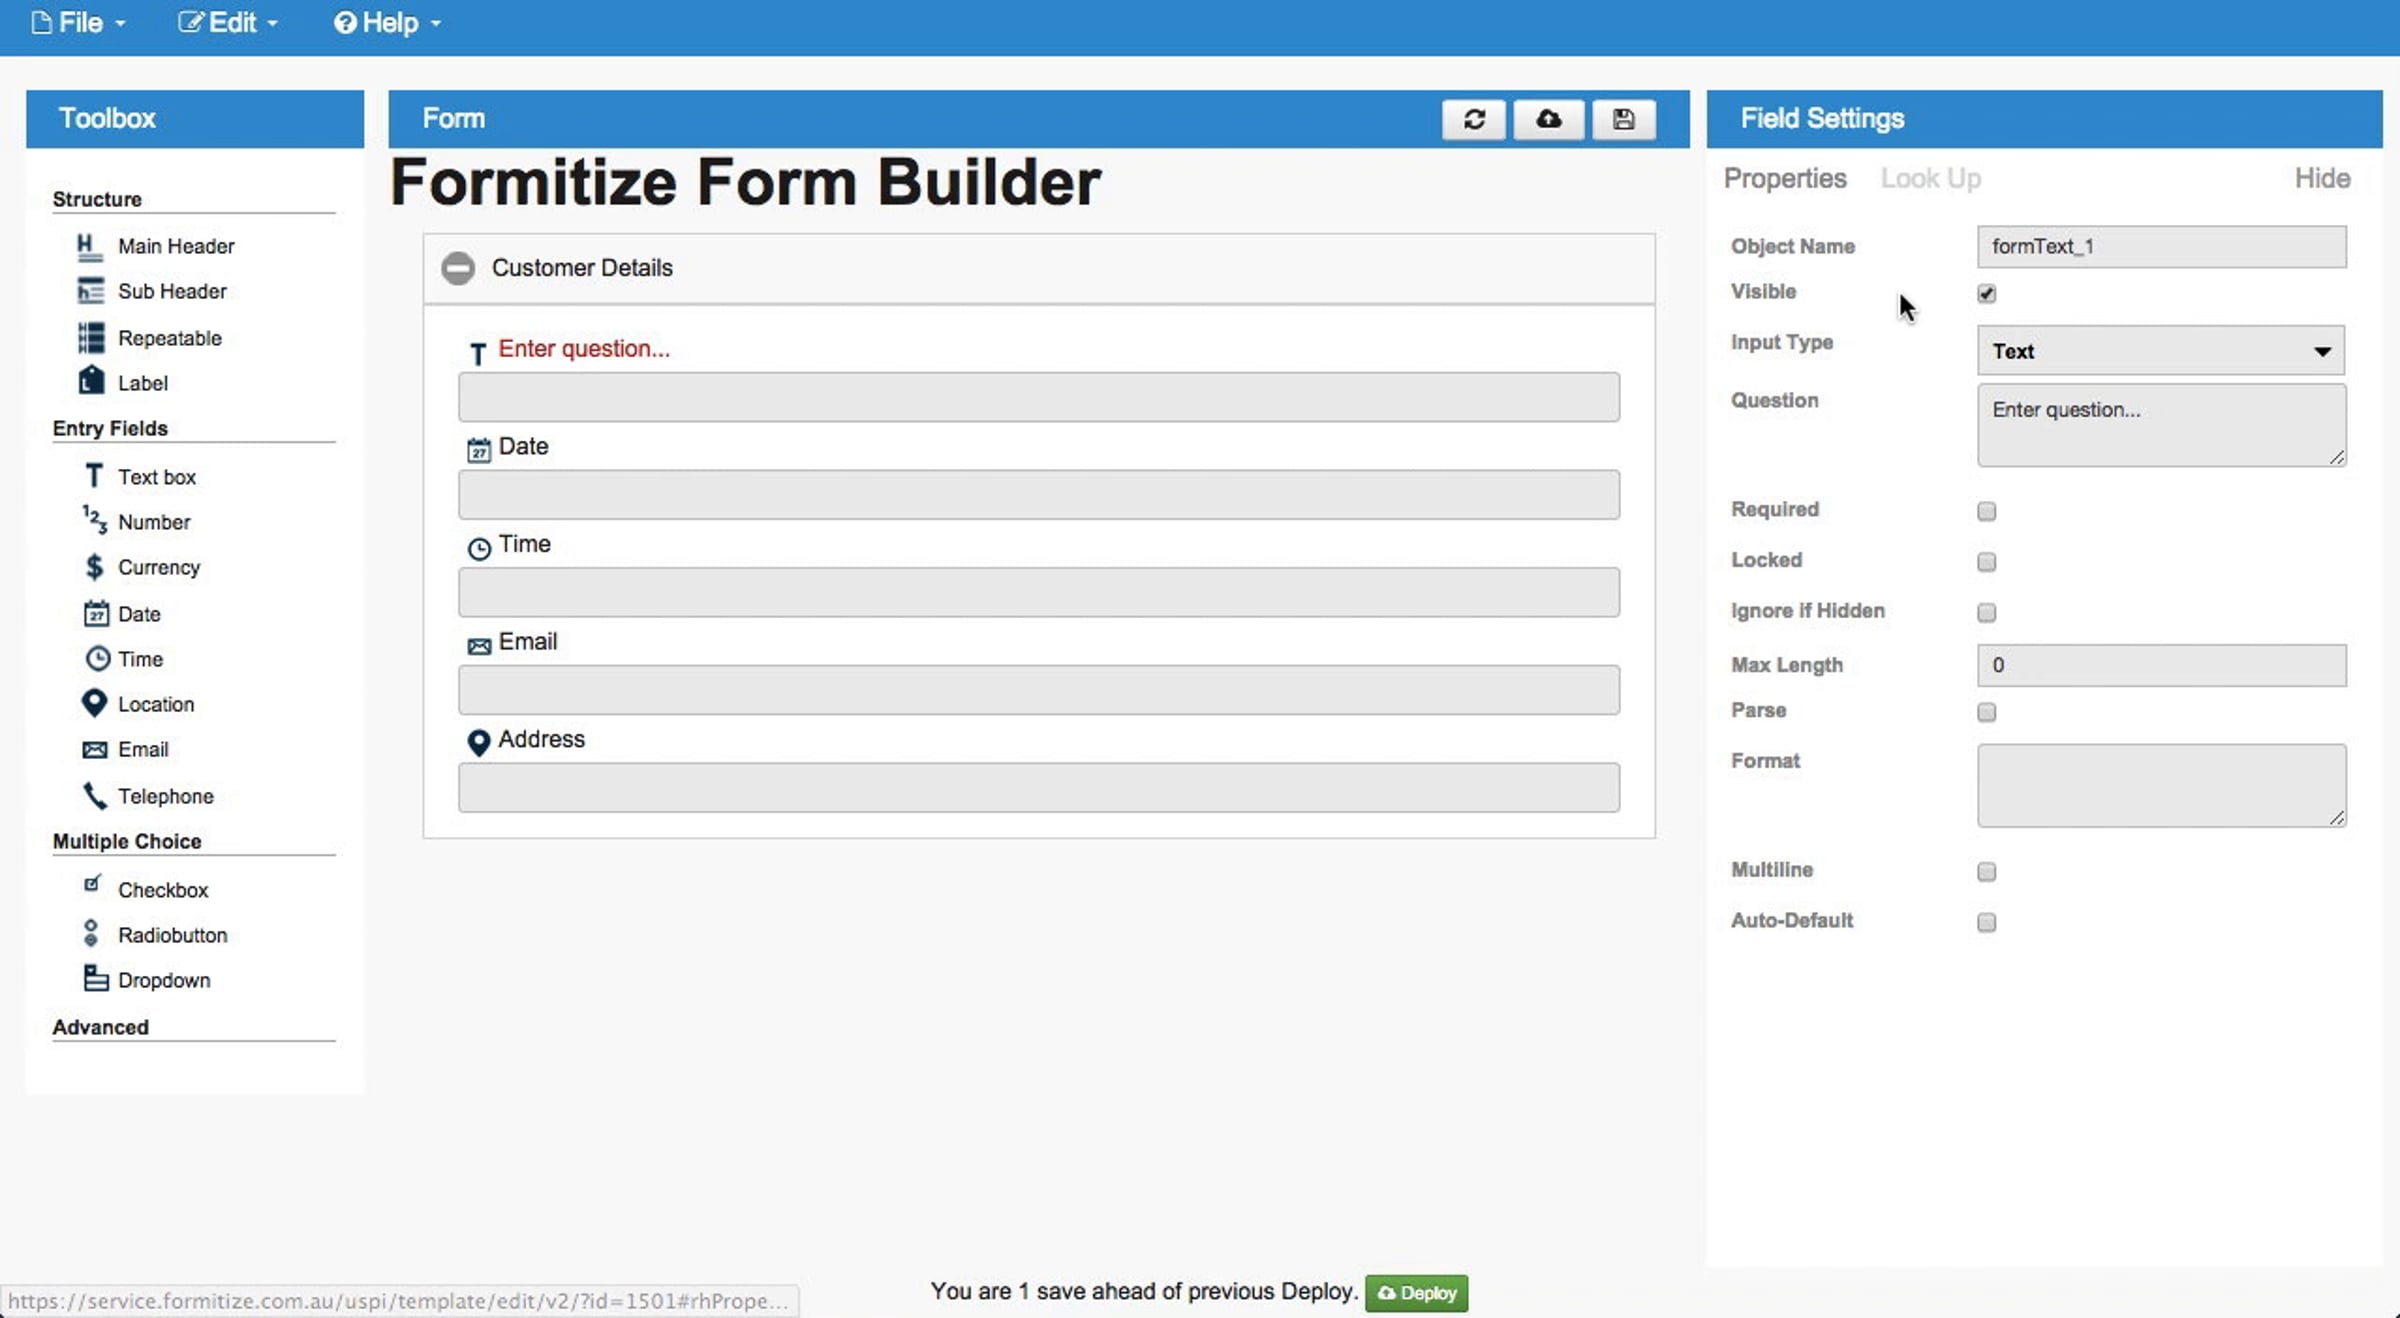Click the Time clock icon in Toolbox
Screen dimensions: 2400x1318
pyautogui.click(x=97, y=658)
